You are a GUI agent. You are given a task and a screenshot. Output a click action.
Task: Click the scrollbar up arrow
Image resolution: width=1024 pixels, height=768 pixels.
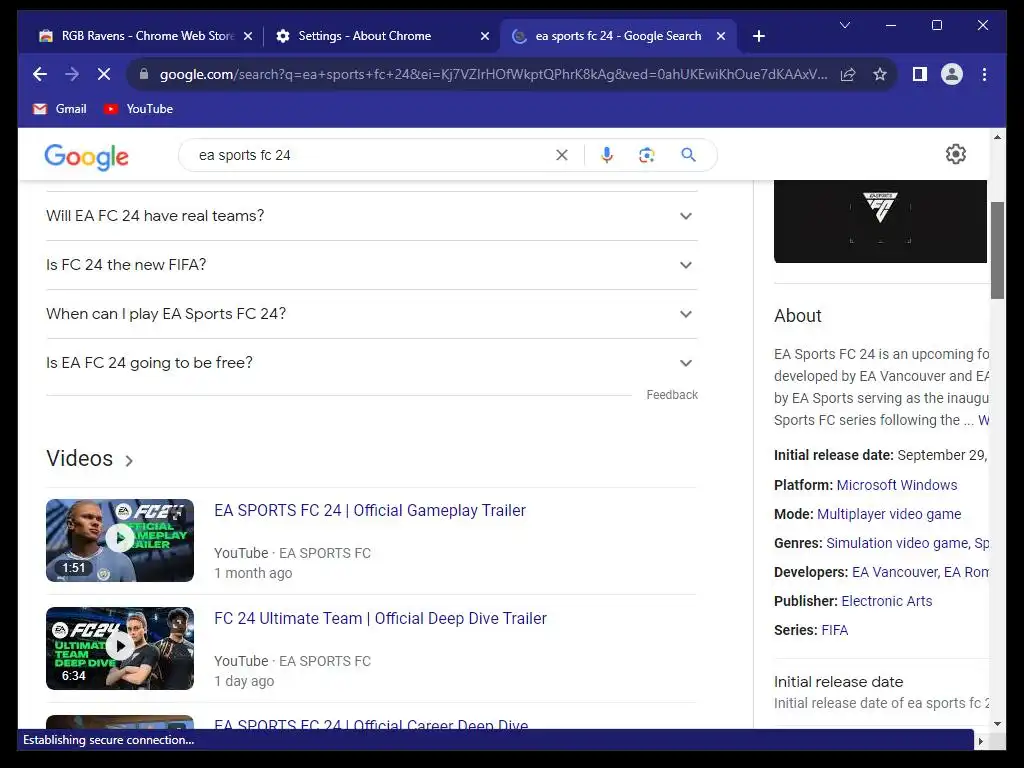coord(997,137)
